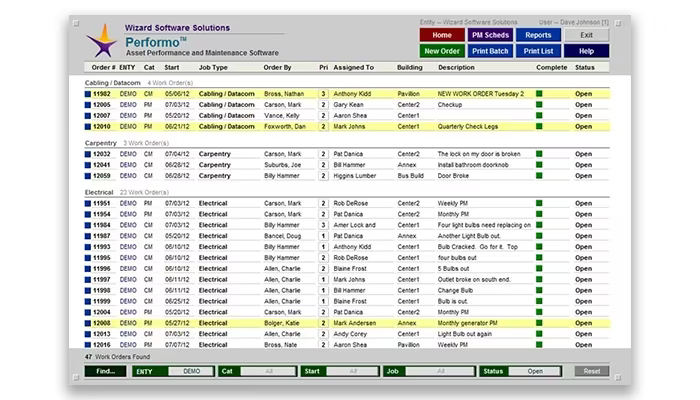Viewport: 700px width, 400px height.
Task: Create a New Order
Action: tap(442, 51)
